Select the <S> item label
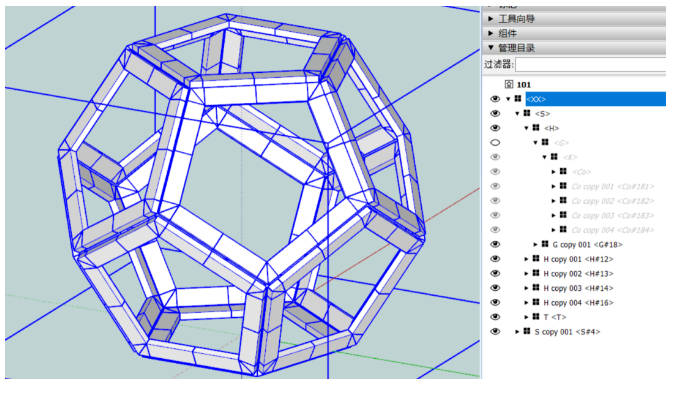Viewport: 677px width, 394px height. pyautogui.click(x=542, y=114)
